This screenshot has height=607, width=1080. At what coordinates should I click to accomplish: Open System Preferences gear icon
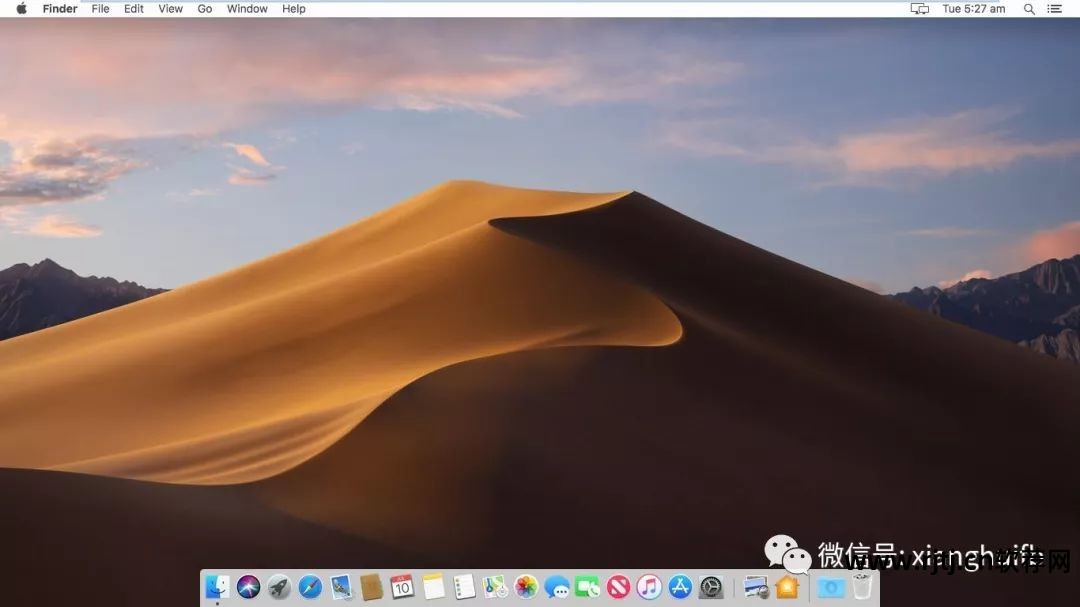[x=710, y=587]
